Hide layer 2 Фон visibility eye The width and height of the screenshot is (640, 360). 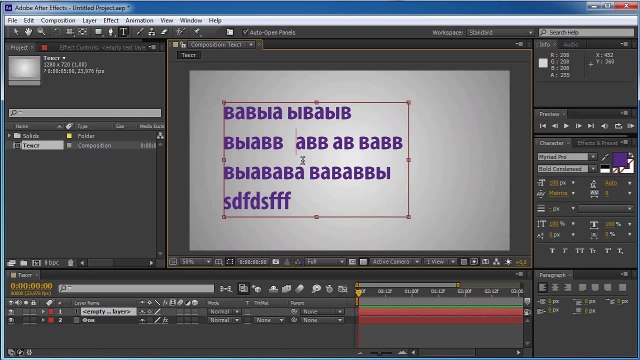(11, 320)
